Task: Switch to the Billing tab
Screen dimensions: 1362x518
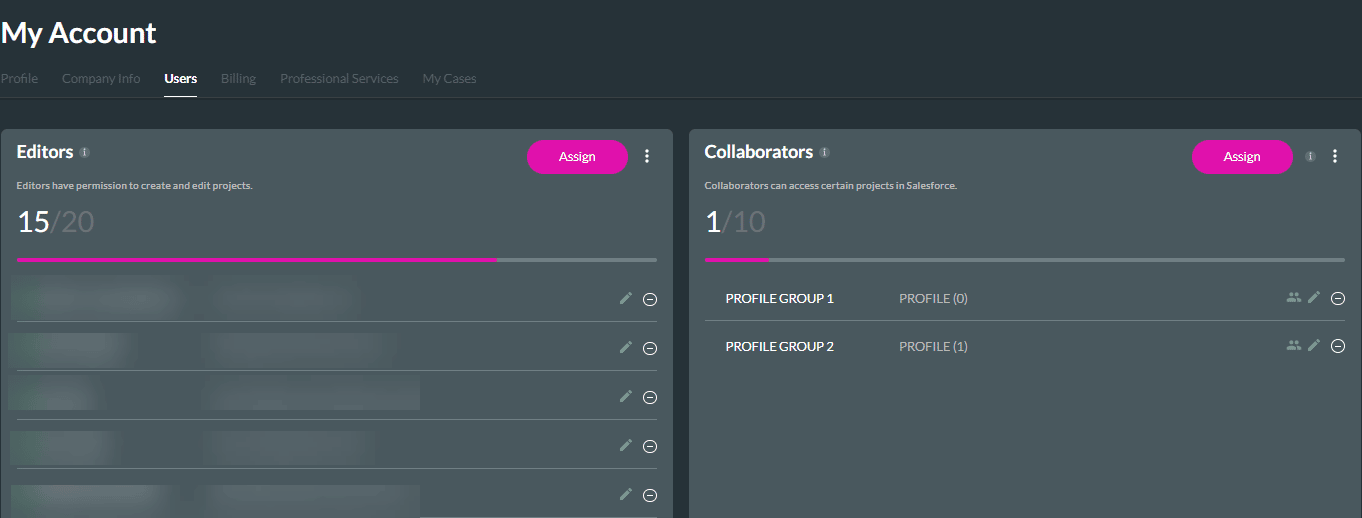Action: pos(238,79)
